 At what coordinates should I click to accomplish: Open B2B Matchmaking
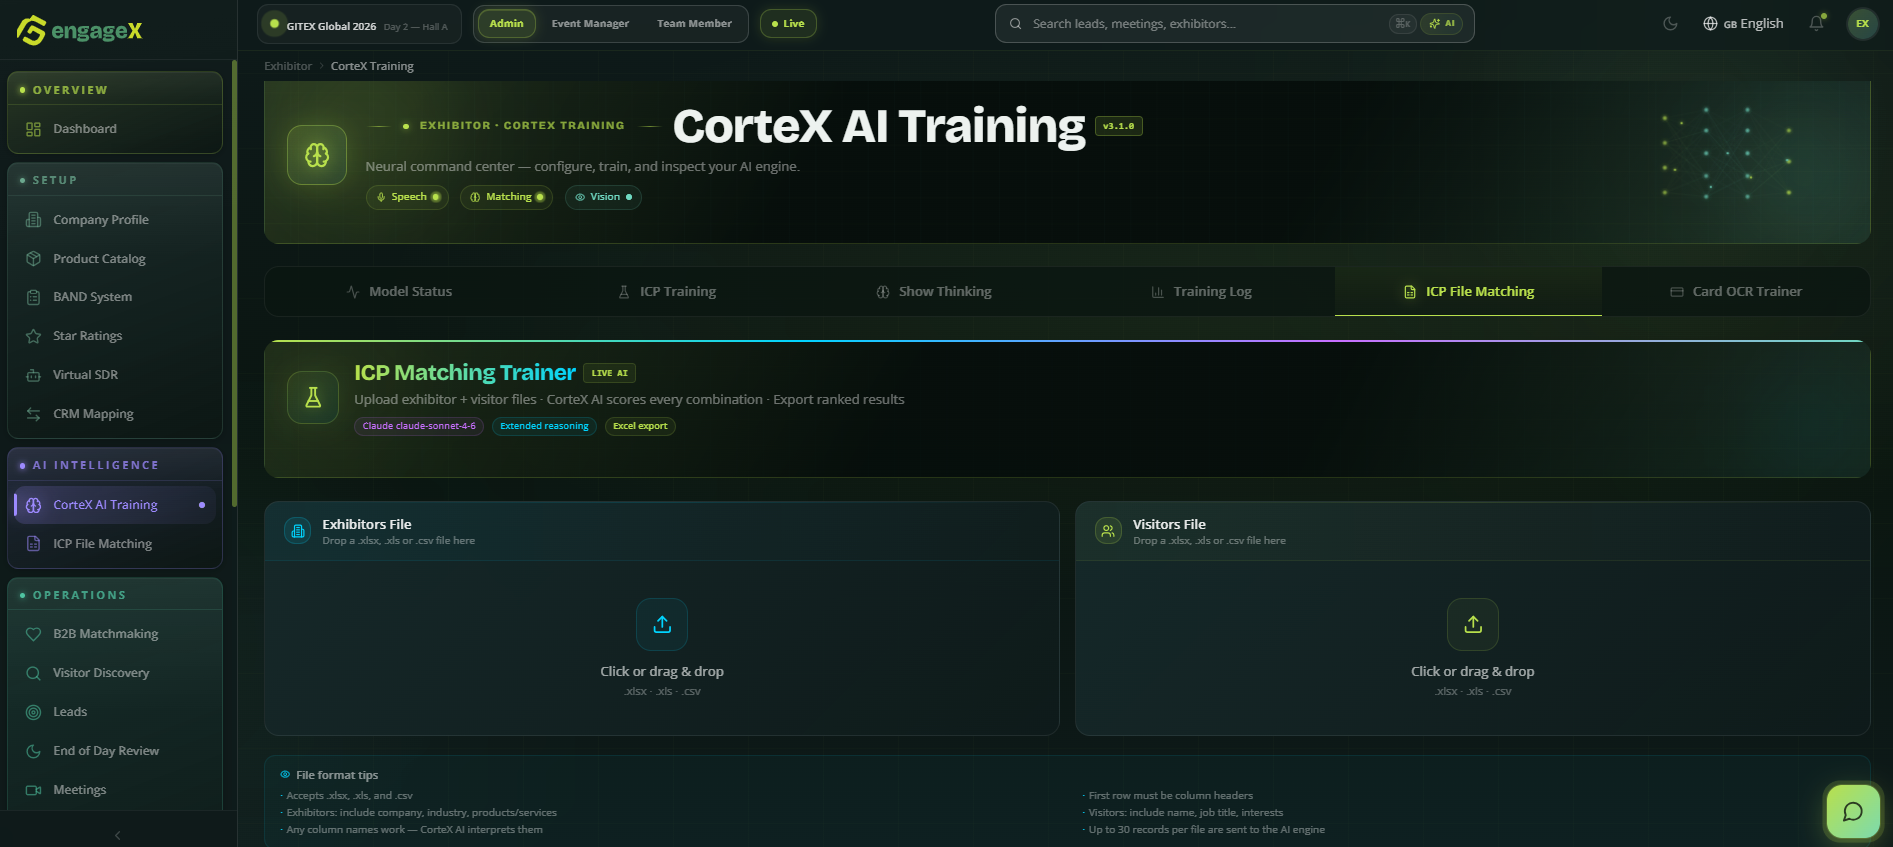pyautogui.click(x=115, y=634)
